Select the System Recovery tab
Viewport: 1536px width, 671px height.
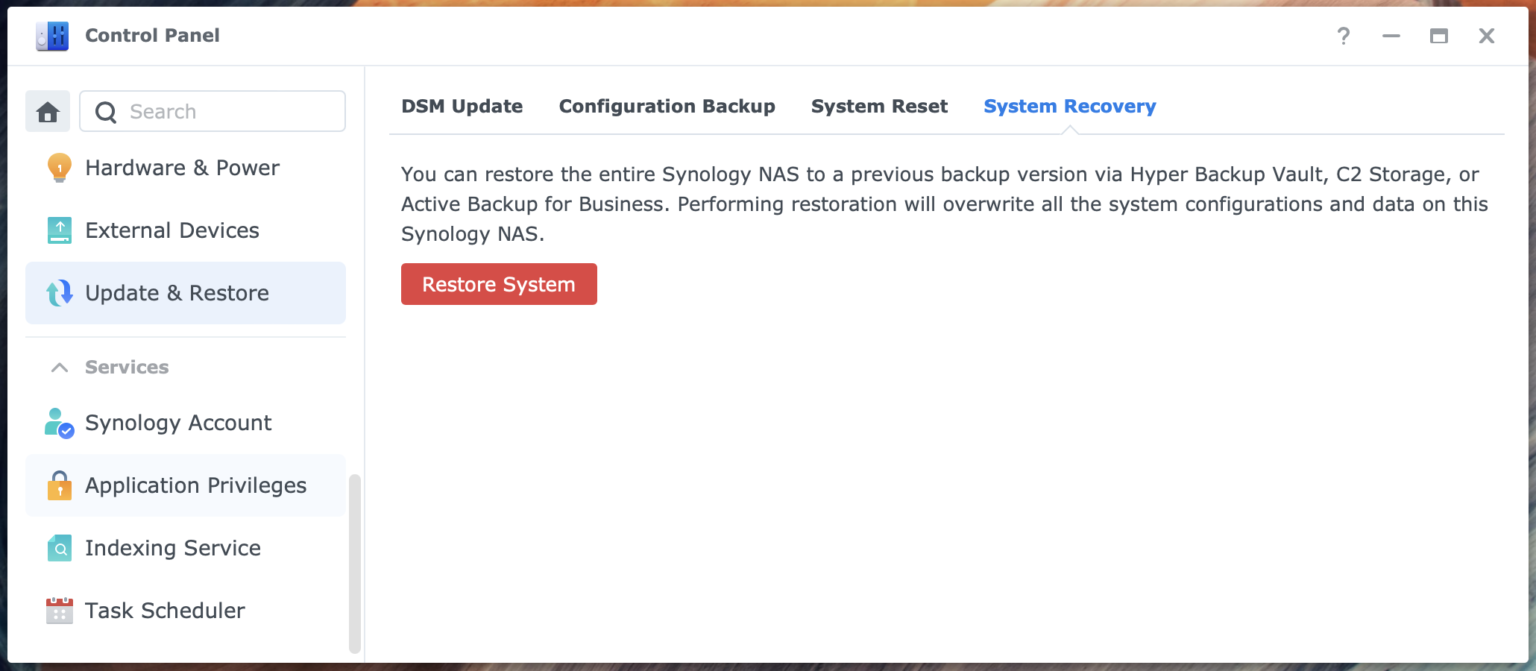point(1069,106)
